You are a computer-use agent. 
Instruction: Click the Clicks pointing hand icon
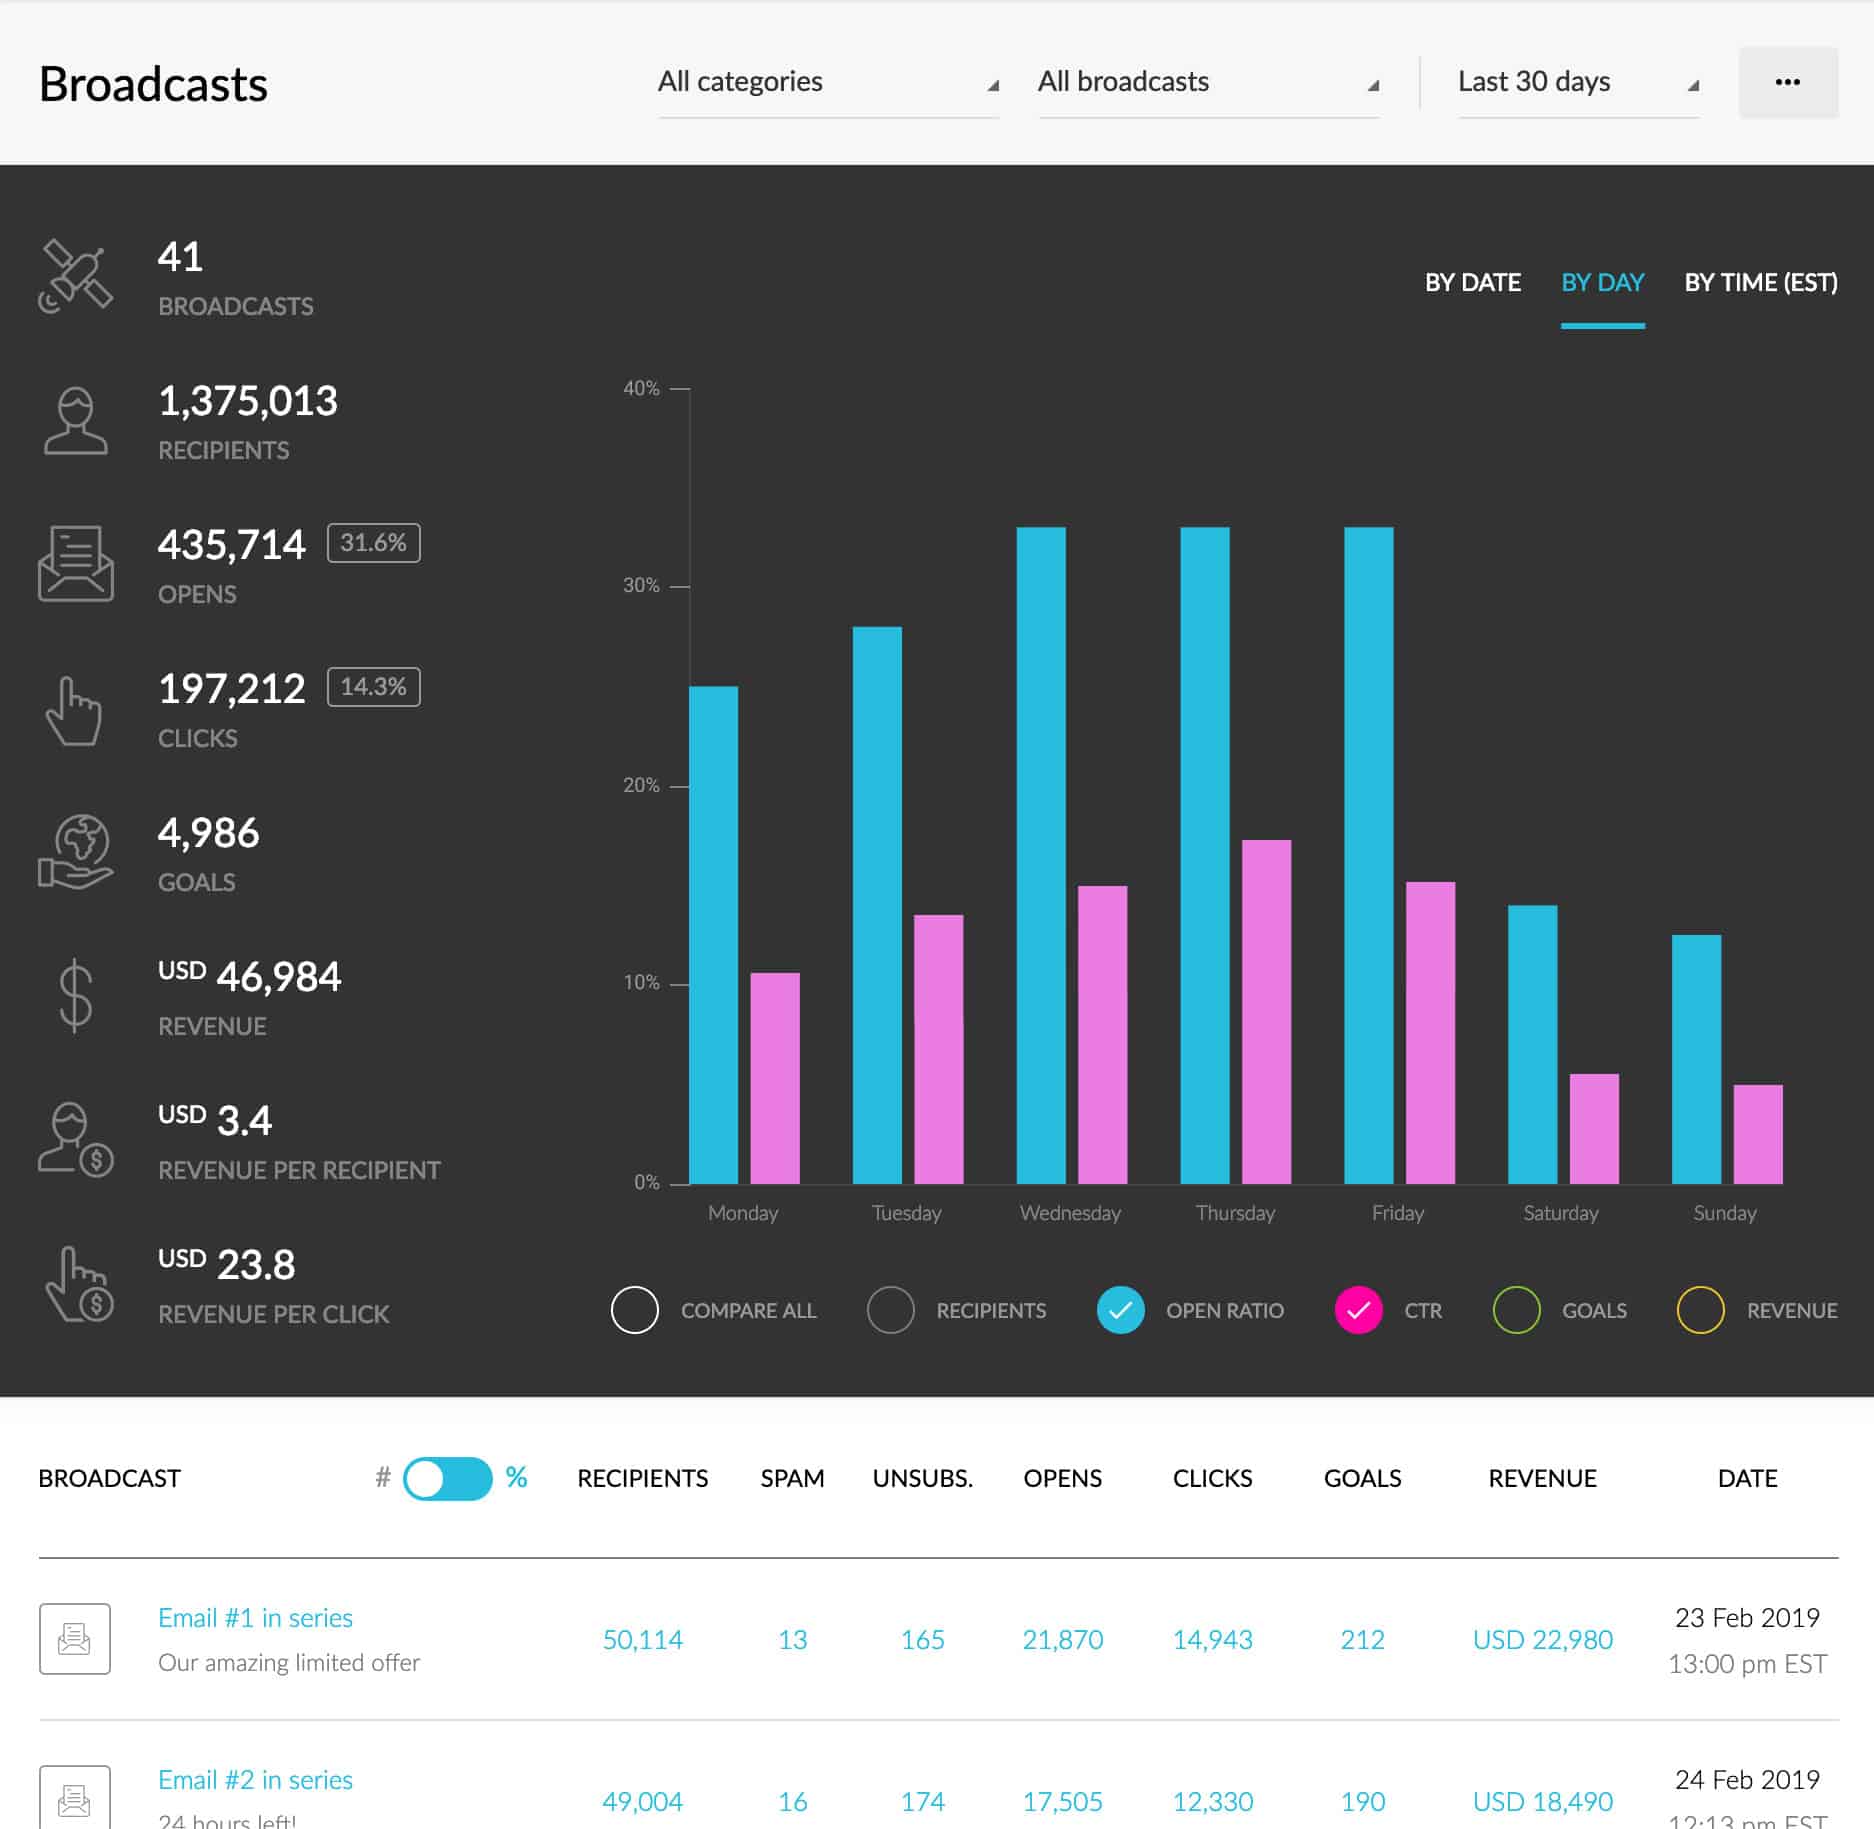pyautogui.click(x=74, y=711)
